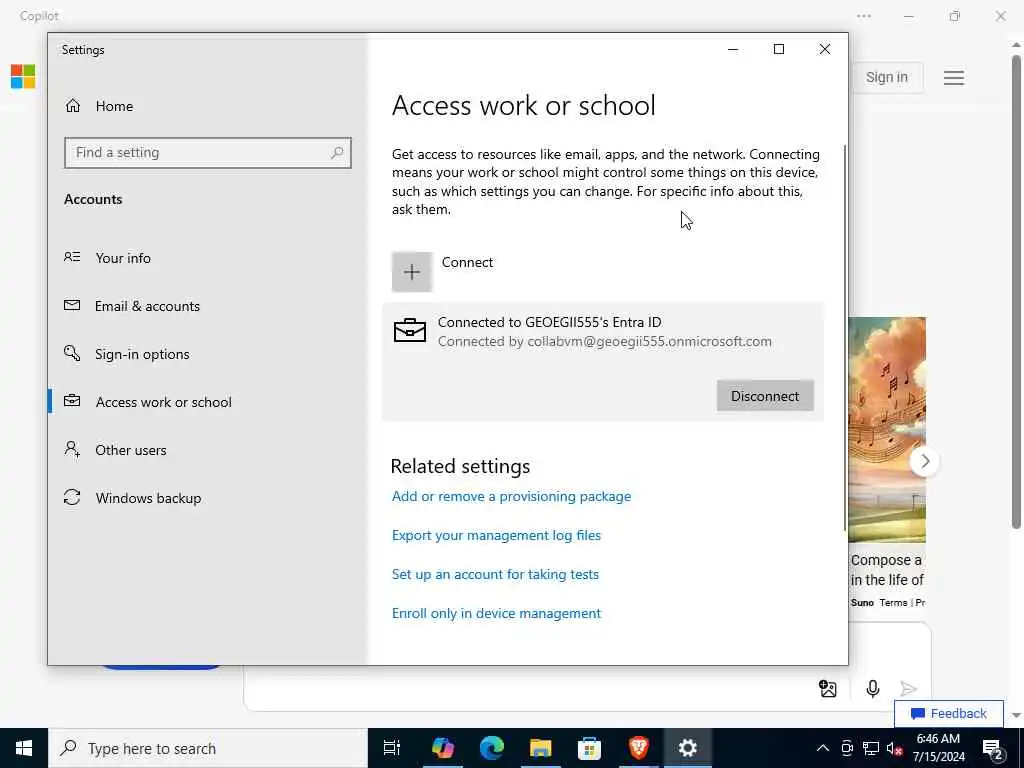
Task: Select the connected Entra ID briefcase icon
Action: coord(409,330)
